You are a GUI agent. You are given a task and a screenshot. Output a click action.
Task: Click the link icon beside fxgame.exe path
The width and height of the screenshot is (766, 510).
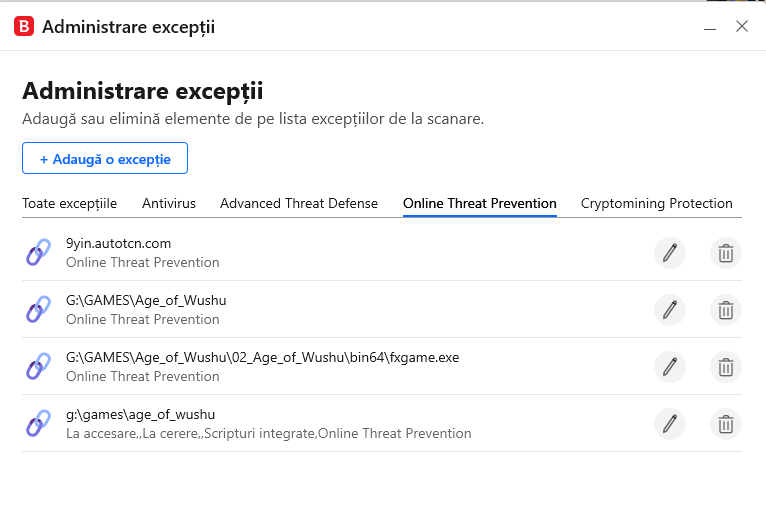coord(39,366)
